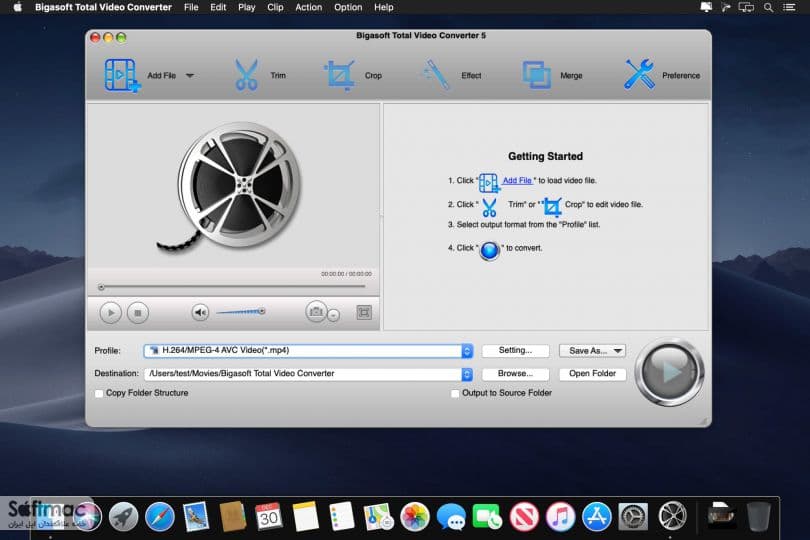810x540 pixels.
Task: Click blue convert orb in Getting Started
Action: coord(489,251)
